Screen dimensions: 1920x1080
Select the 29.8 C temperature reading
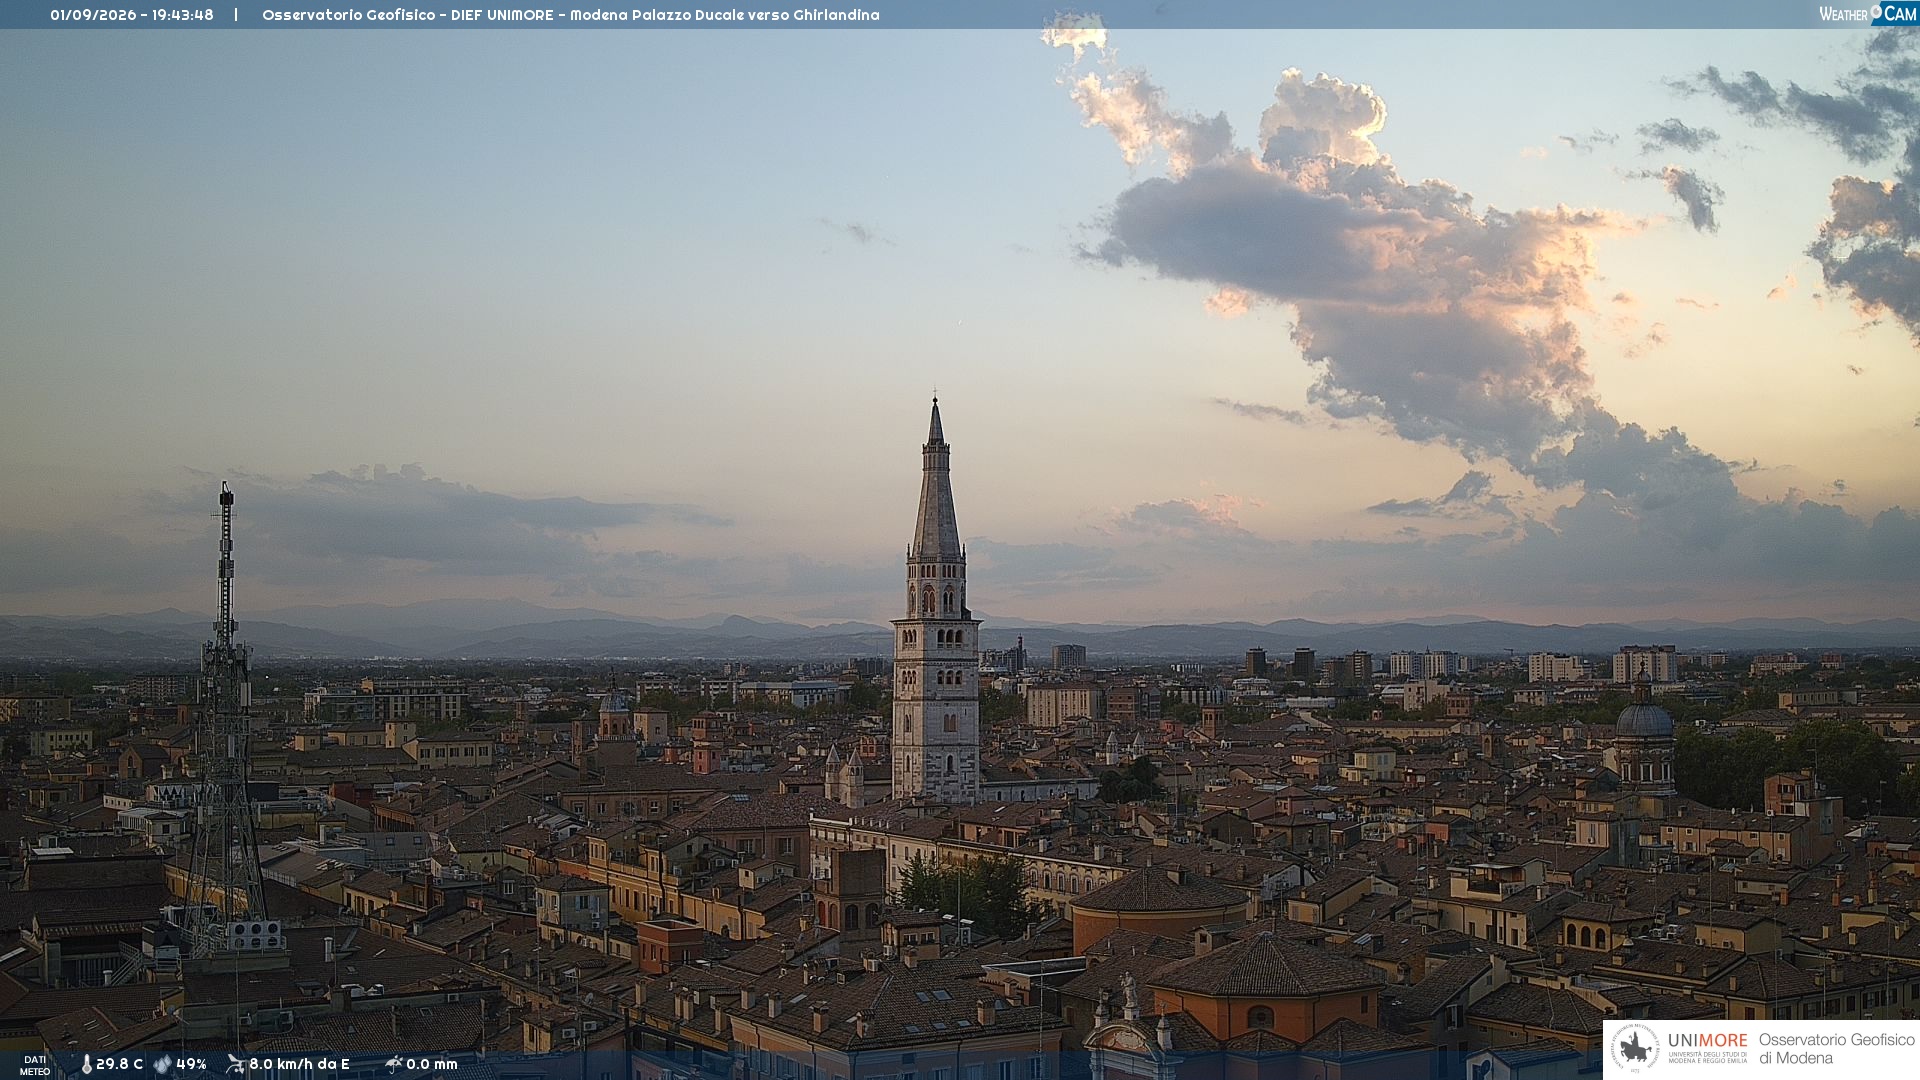(119, 1064)
